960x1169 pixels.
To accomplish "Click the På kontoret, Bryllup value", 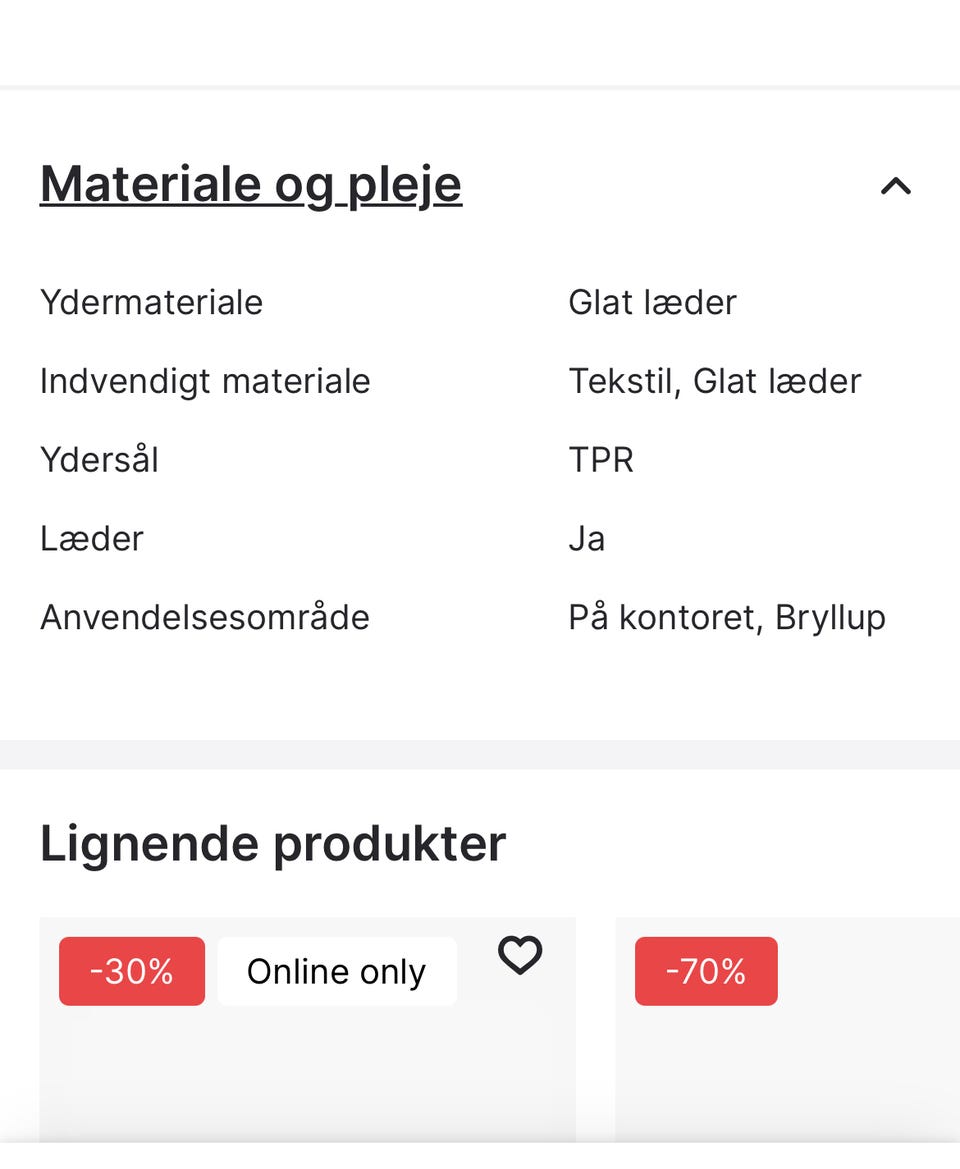I will point(726,617).
